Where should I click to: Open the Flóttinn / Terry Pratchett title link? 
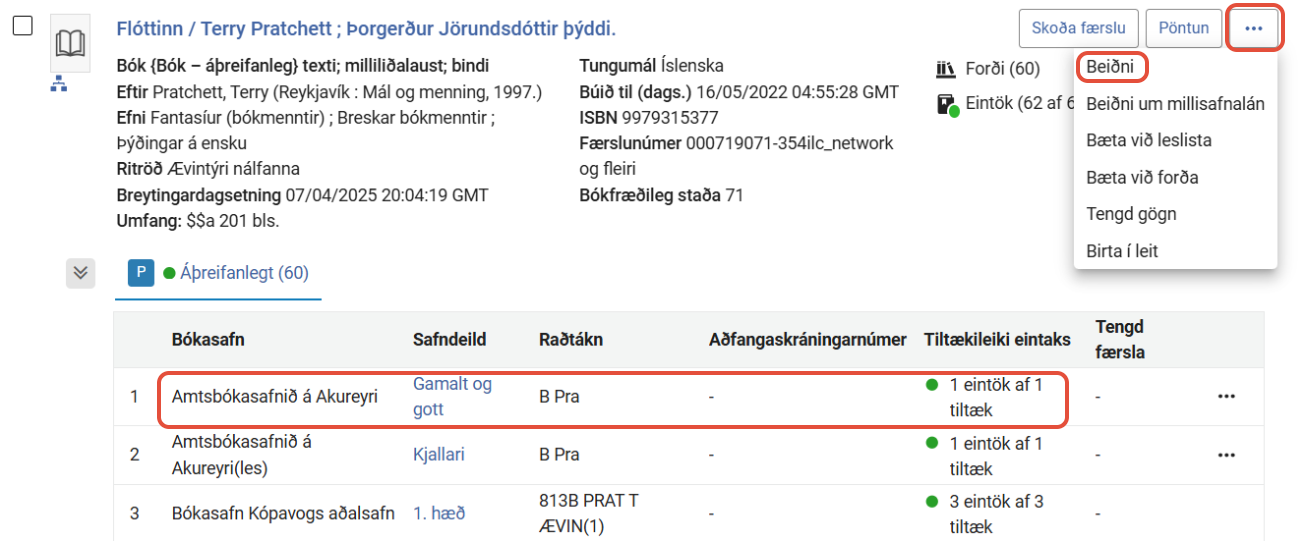click(x=366, y=27)
